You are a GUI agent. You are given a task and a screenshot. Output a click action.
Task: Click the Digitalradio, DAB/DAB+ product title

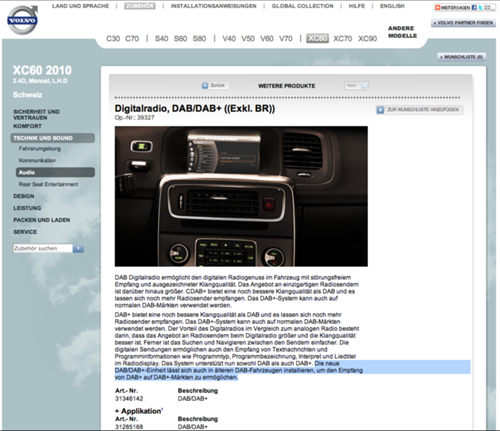point(195,109)
